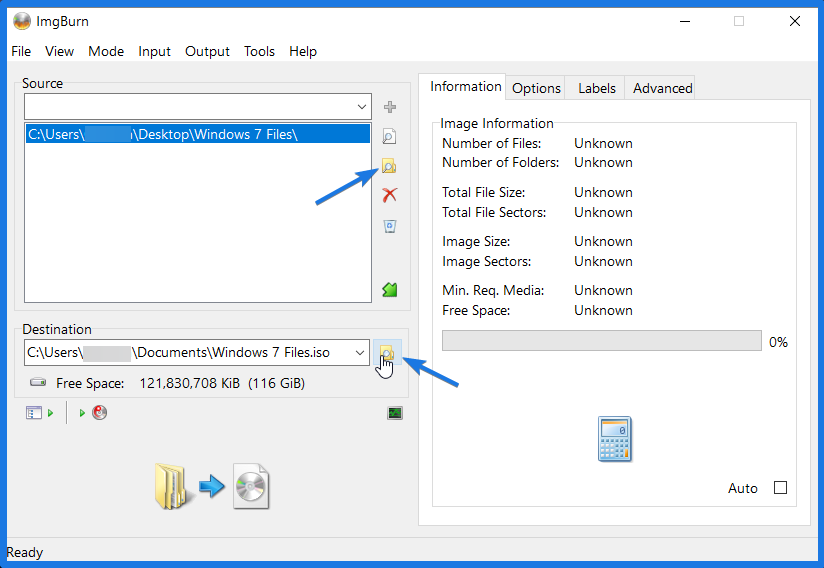The image size is (824, 568).
Task: Click the Image Sectors label
Action: tap(487, 262)
